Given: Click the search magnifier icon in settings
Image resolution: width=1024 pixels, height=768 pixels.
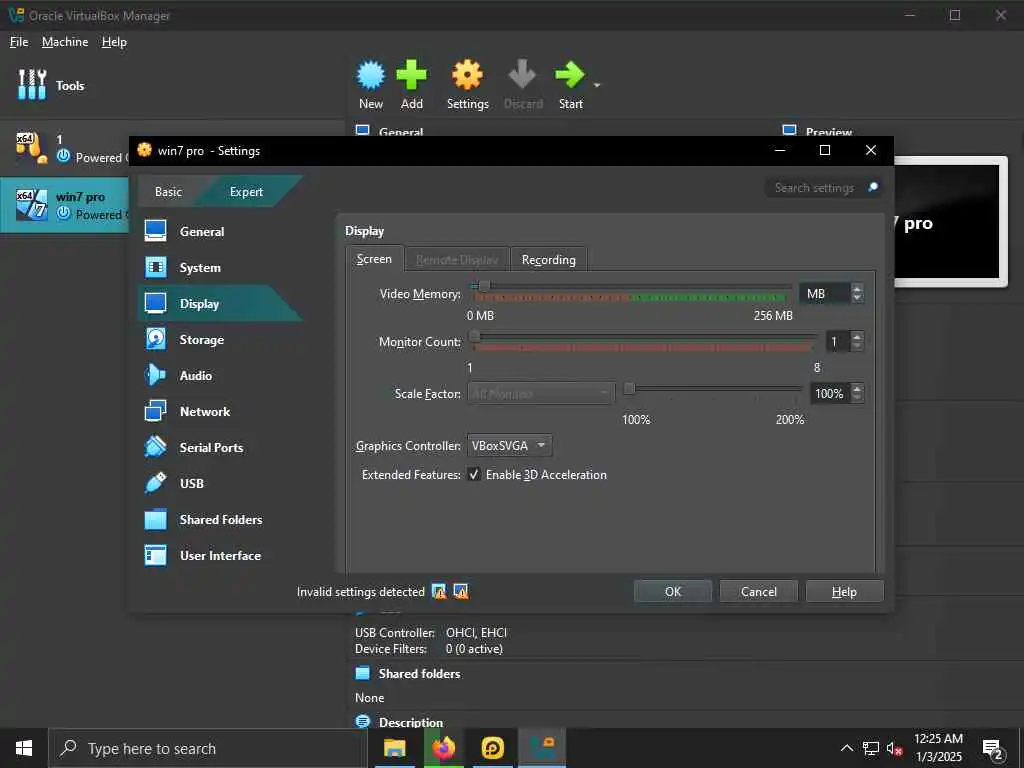Looking at the screenshot, I should [x=872, y=187].
